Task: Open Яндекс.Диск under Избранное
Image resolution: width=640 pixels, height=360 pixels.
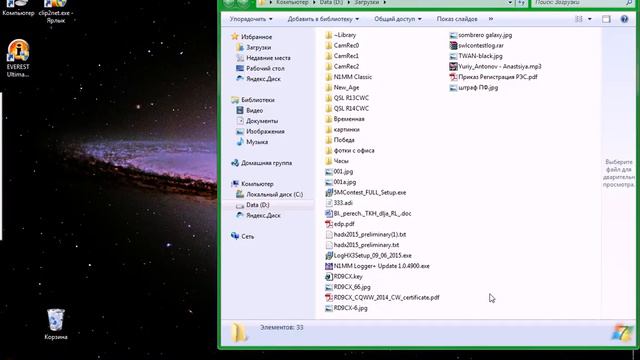Action: [x=258, y=79]
